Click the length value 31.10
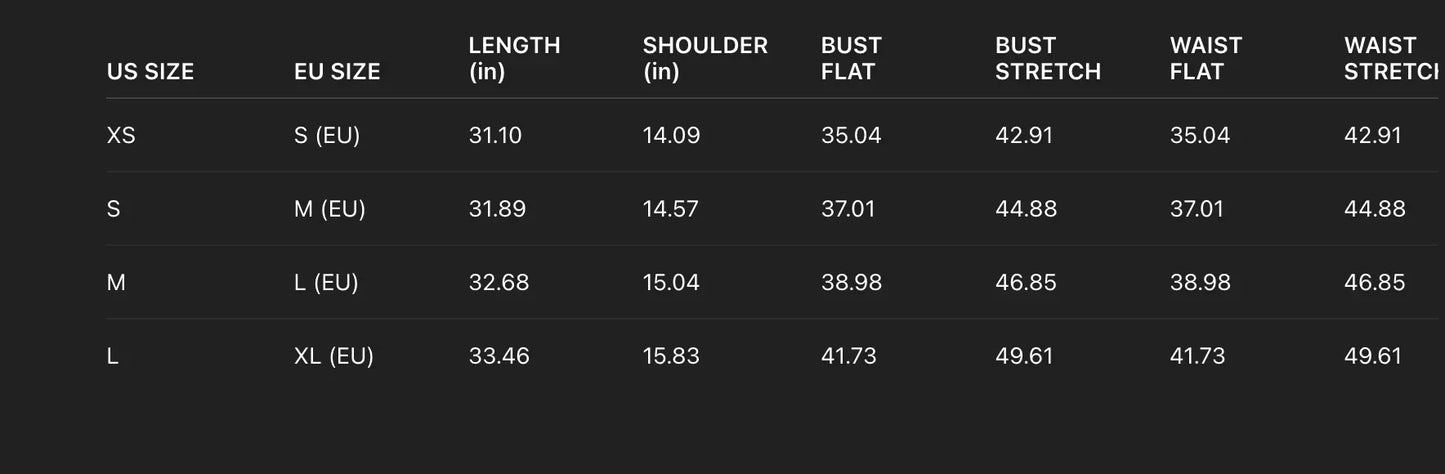 coord(495,135)
